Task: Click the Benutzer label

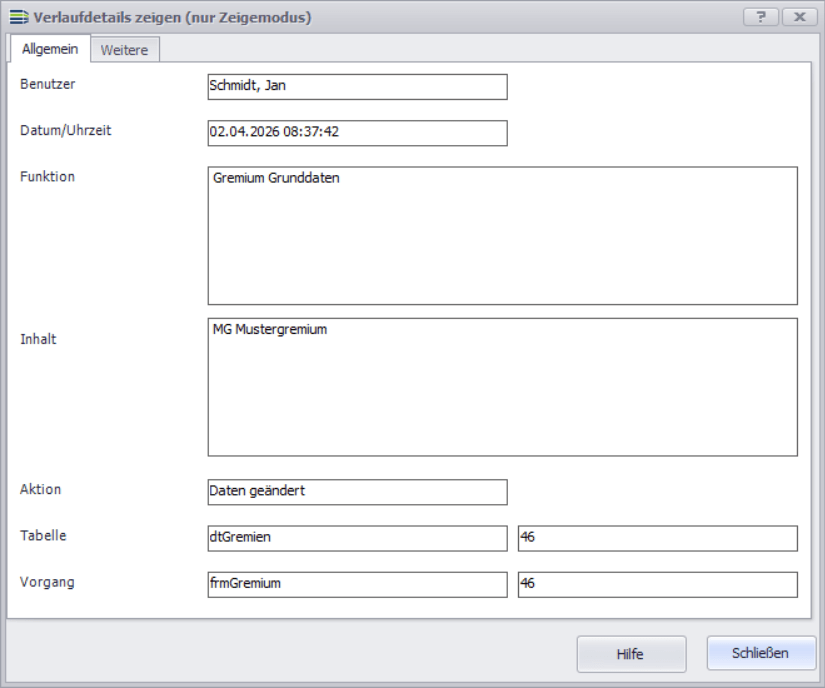Action: pyautogui.click(x=48, y=84)
